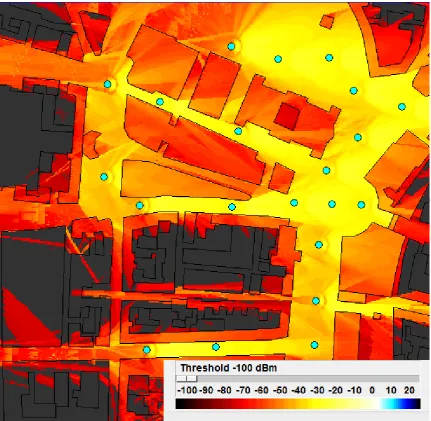431x421 pixels.
Task: Select the topmost cyan transmitter marker
Action: [231, 46]
